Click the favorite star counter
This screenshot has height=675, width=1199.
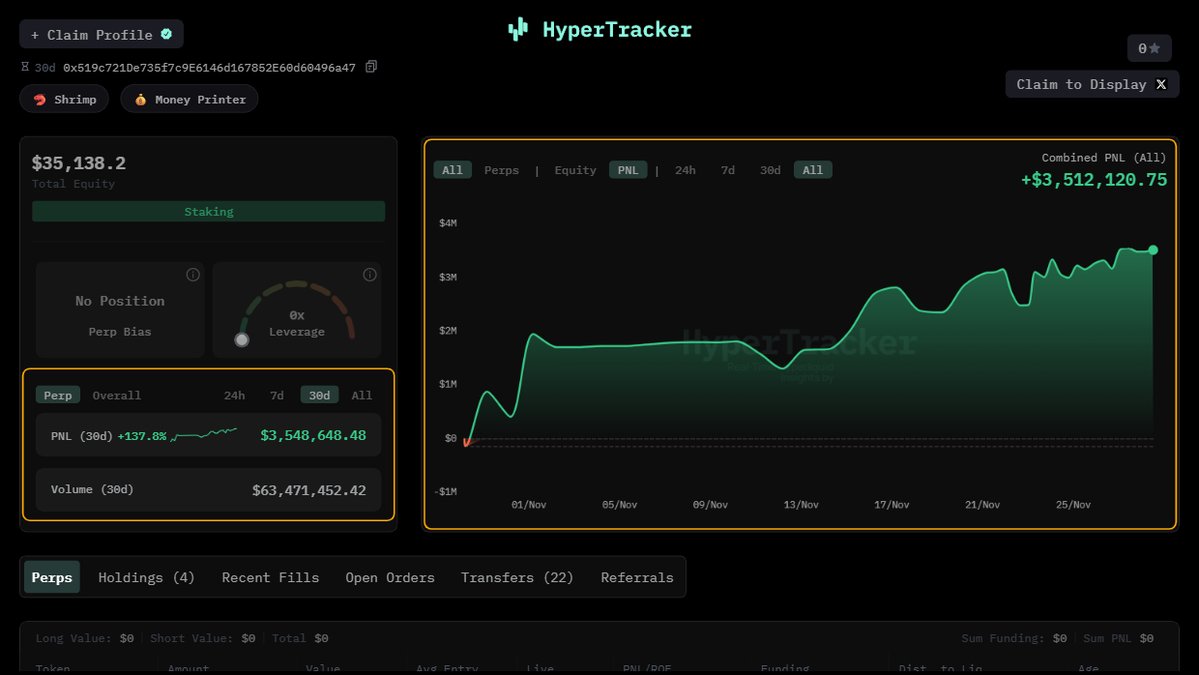click(1149, 48)
